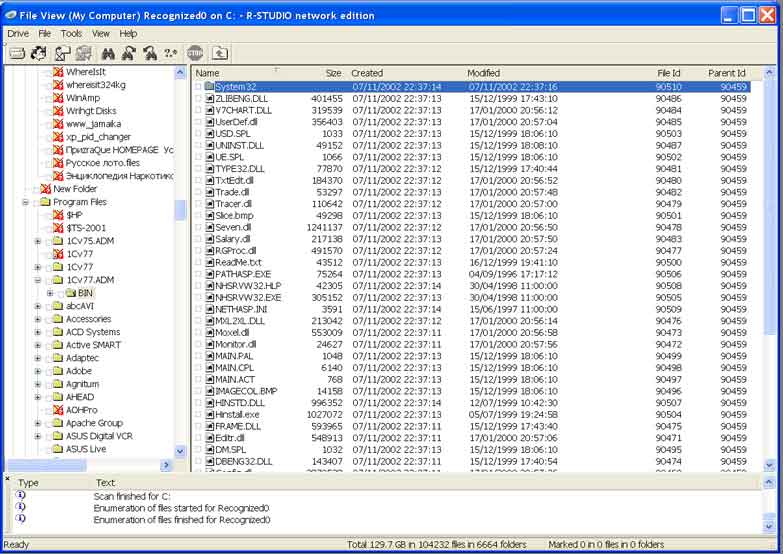Open the Help menu
Image resolution: width=783 pixels, height=554 pixels.
(x=128, y=33)
